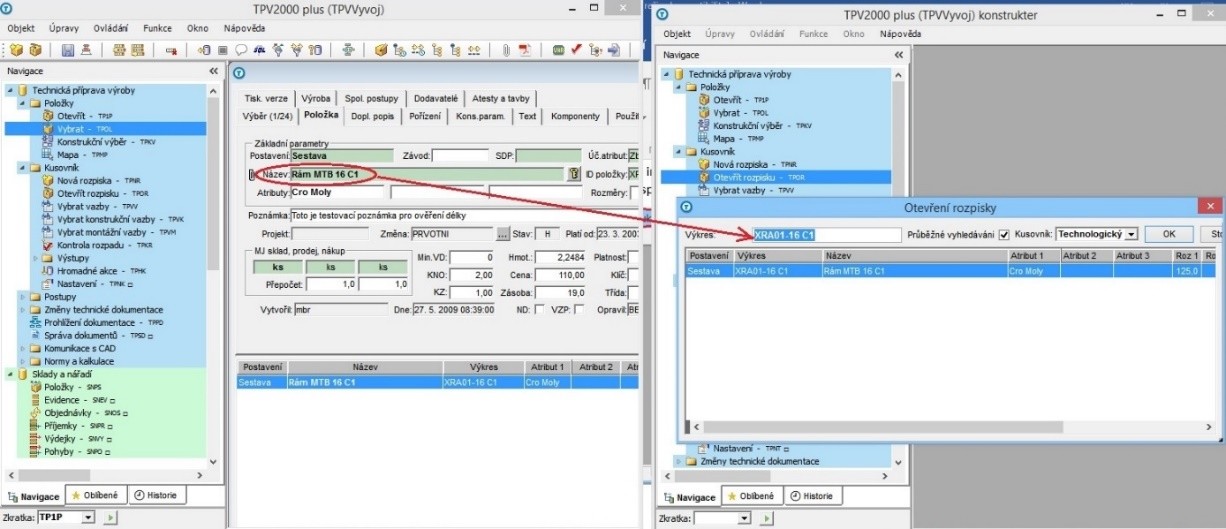Click the Atribut 1 column header in left grid
The width and height of the screenshot is (1226, 529).
[548, 367]
